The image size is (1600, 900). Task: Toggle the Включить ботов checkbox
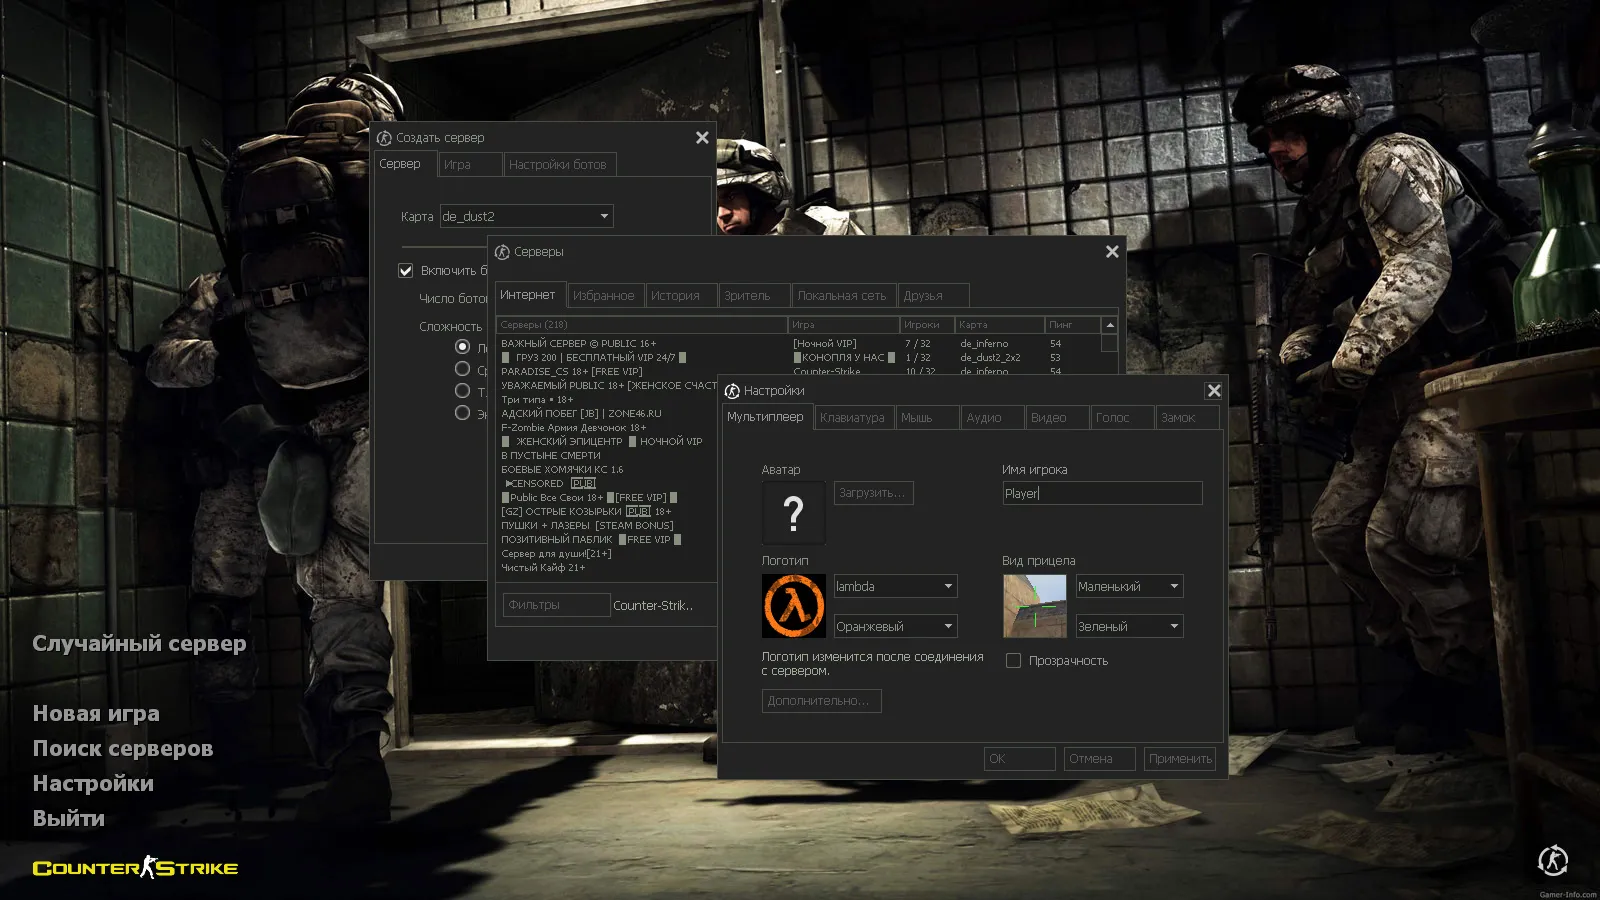405,270
